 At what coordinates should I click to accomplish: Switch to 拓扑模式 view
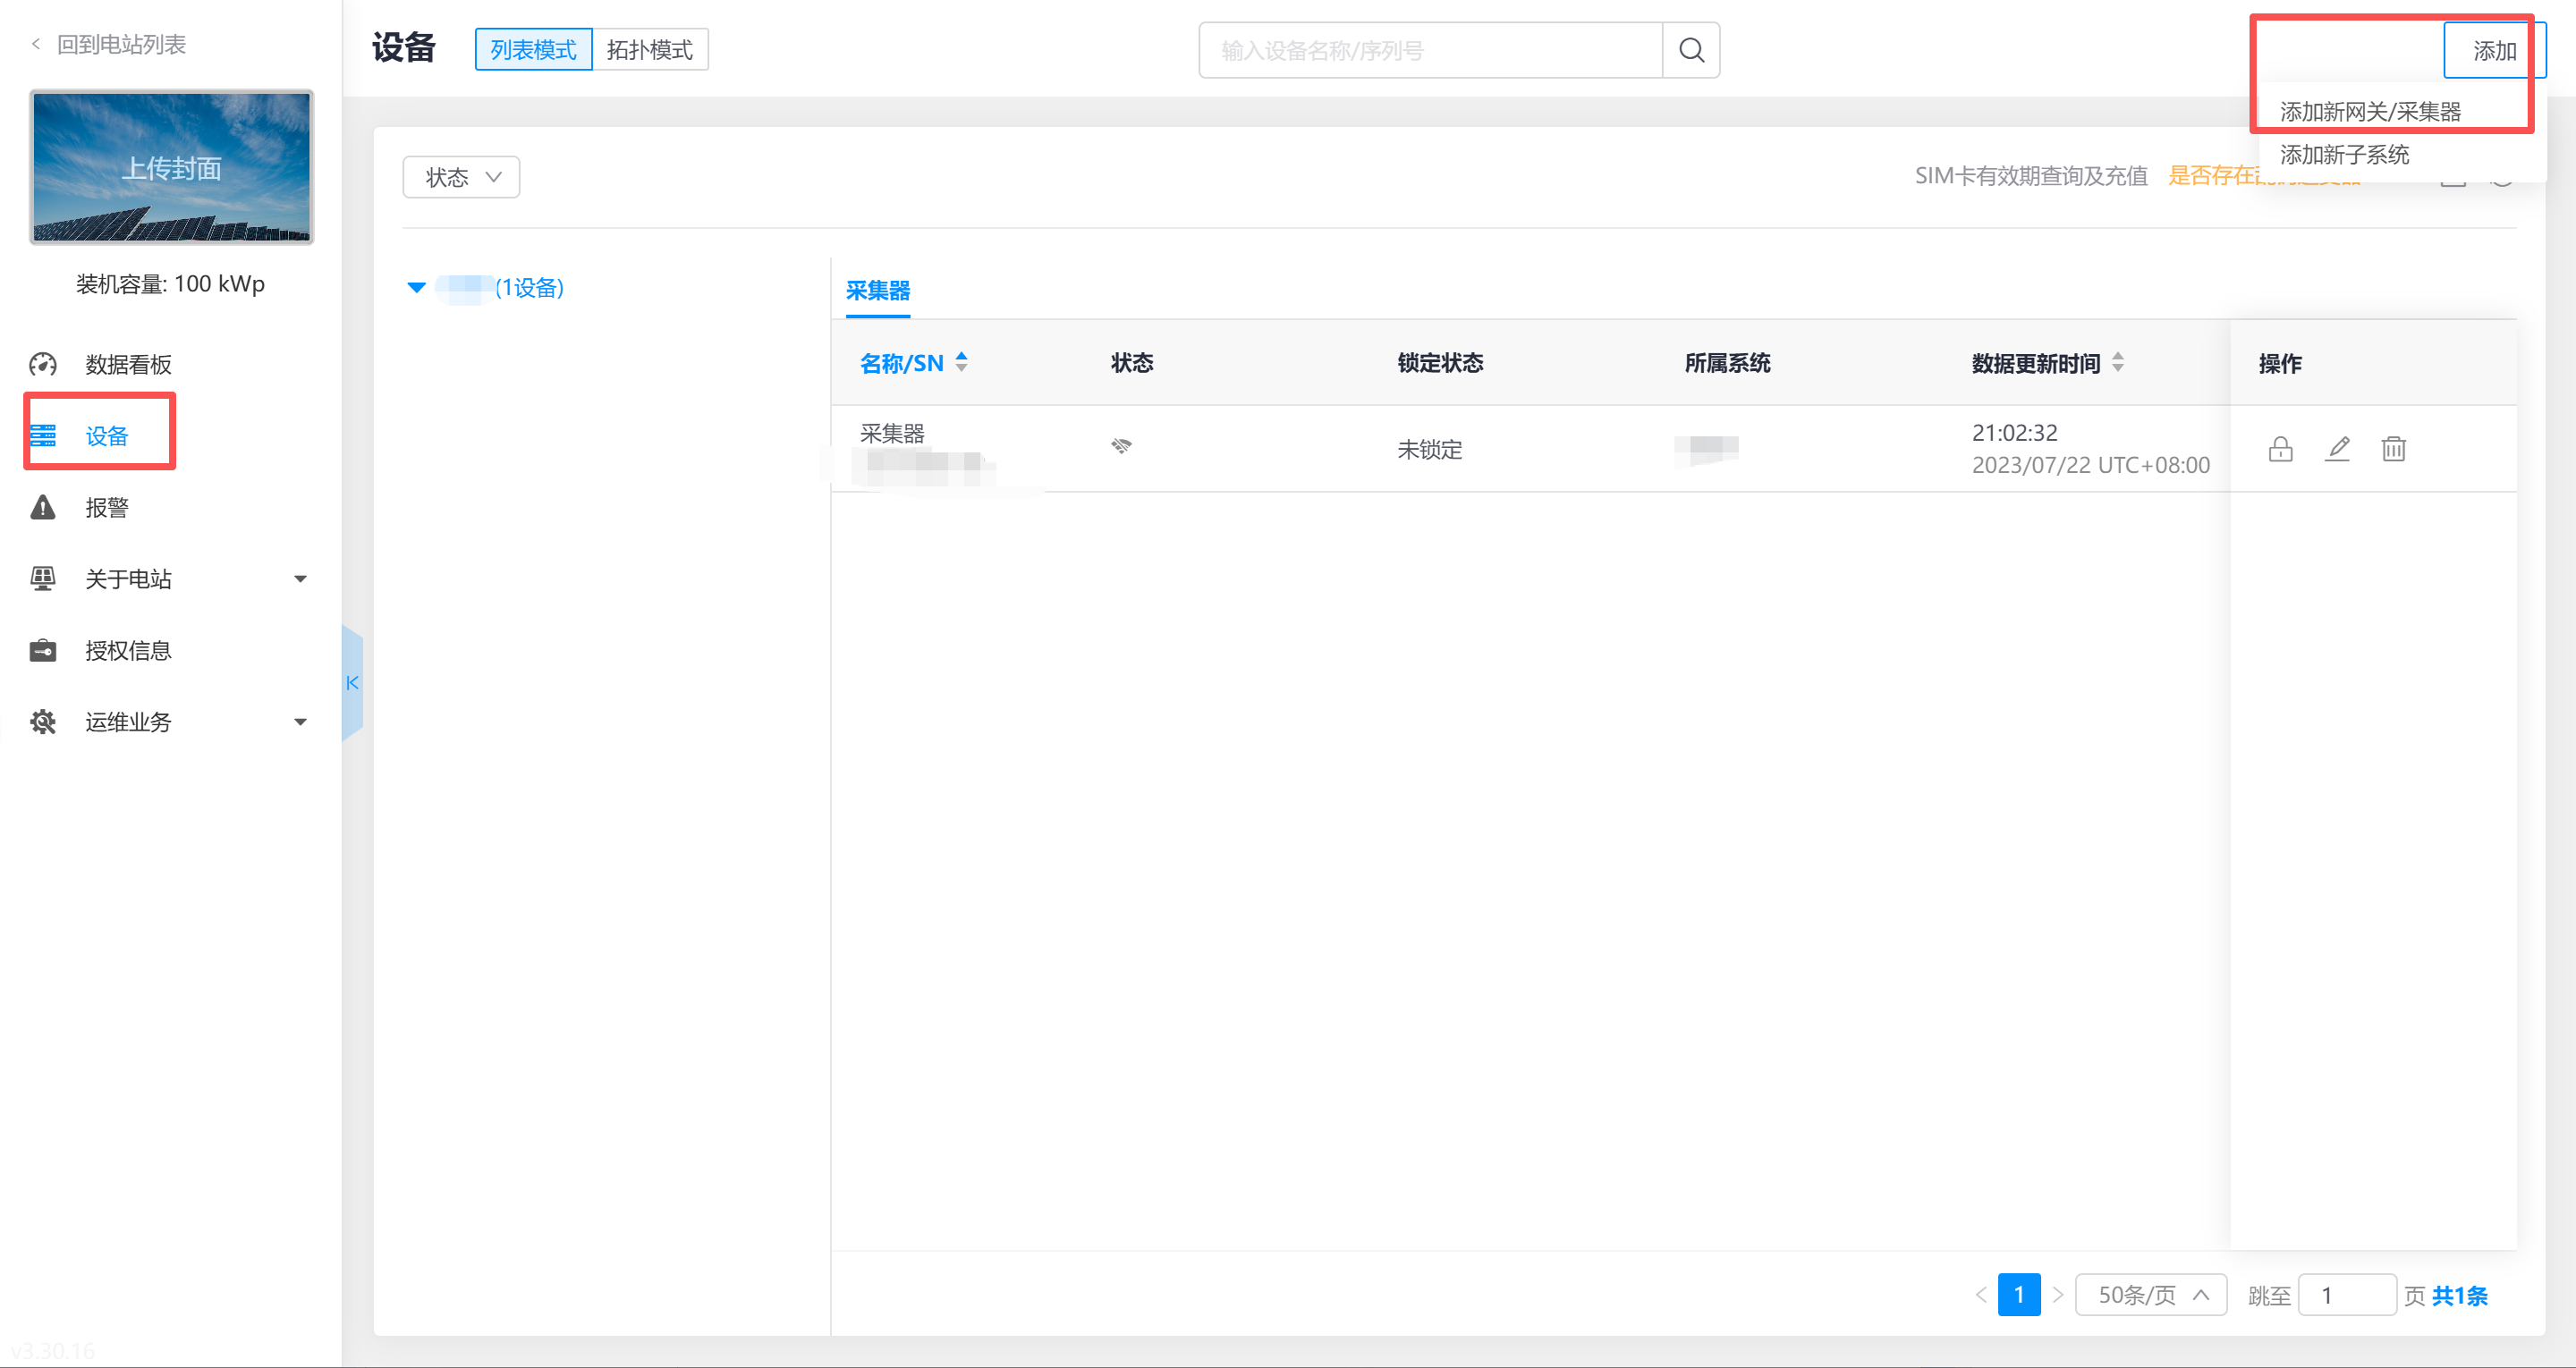[650, 50]
